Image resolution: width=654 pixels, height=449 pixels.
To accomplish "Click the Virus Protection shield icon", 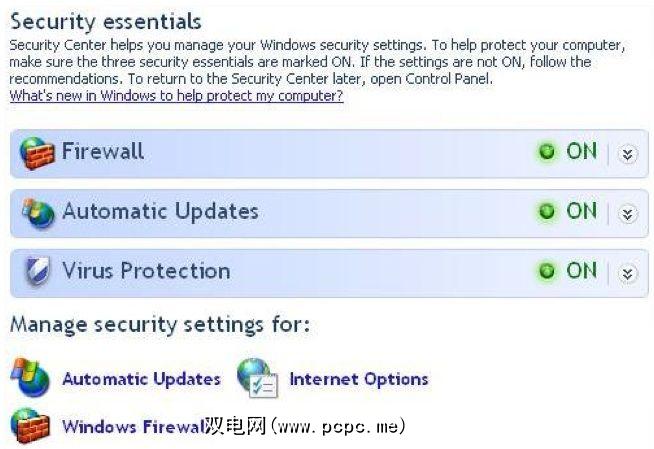I will point(37,273).
